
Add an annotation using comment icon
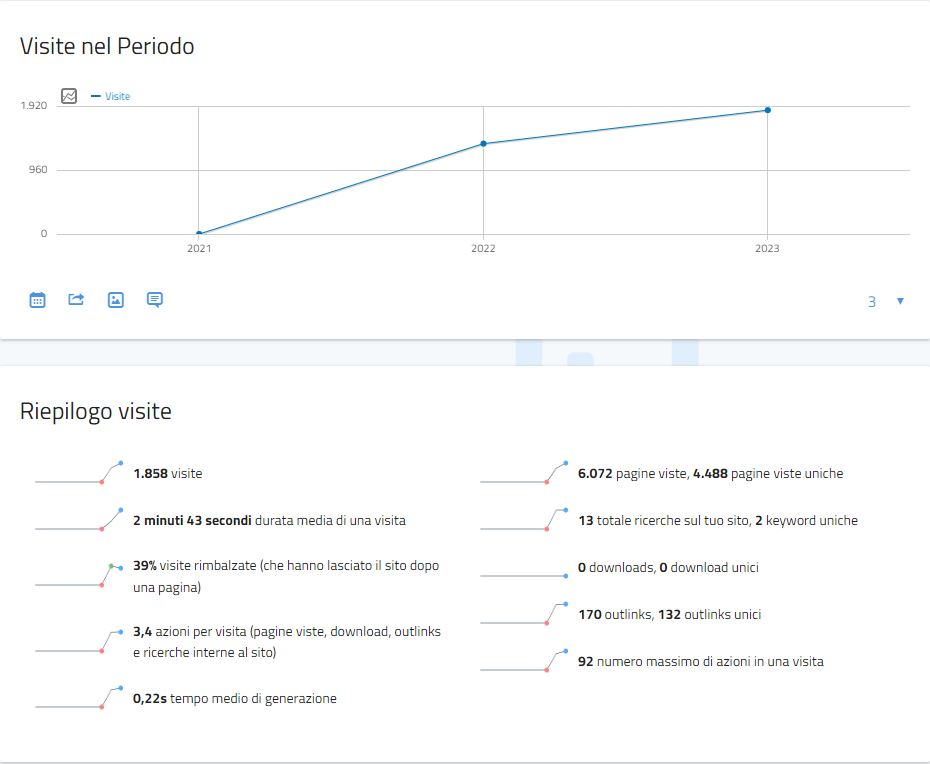pyautogui.click(x=155, y=299)
